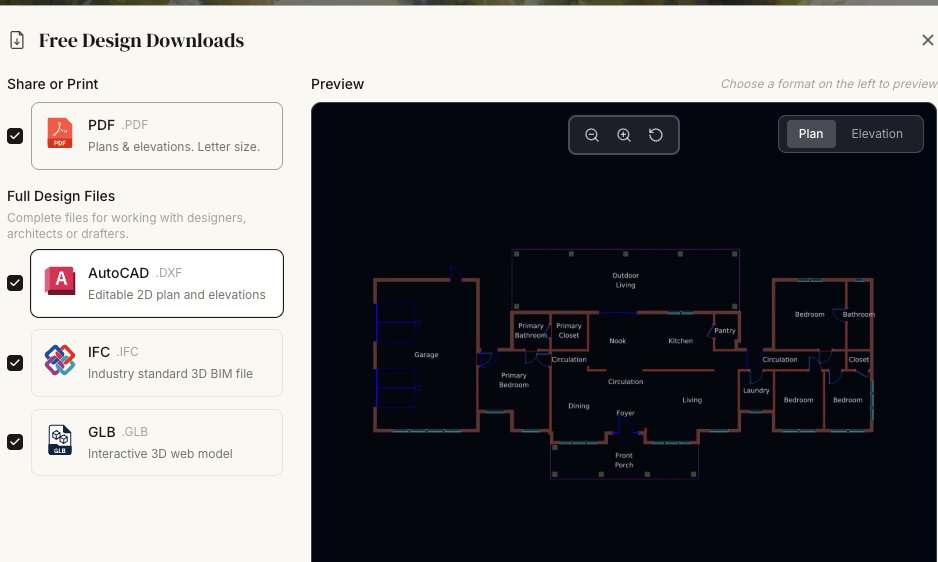
Task: Click the AutoCAD red A icon
Action: point(60,280)
